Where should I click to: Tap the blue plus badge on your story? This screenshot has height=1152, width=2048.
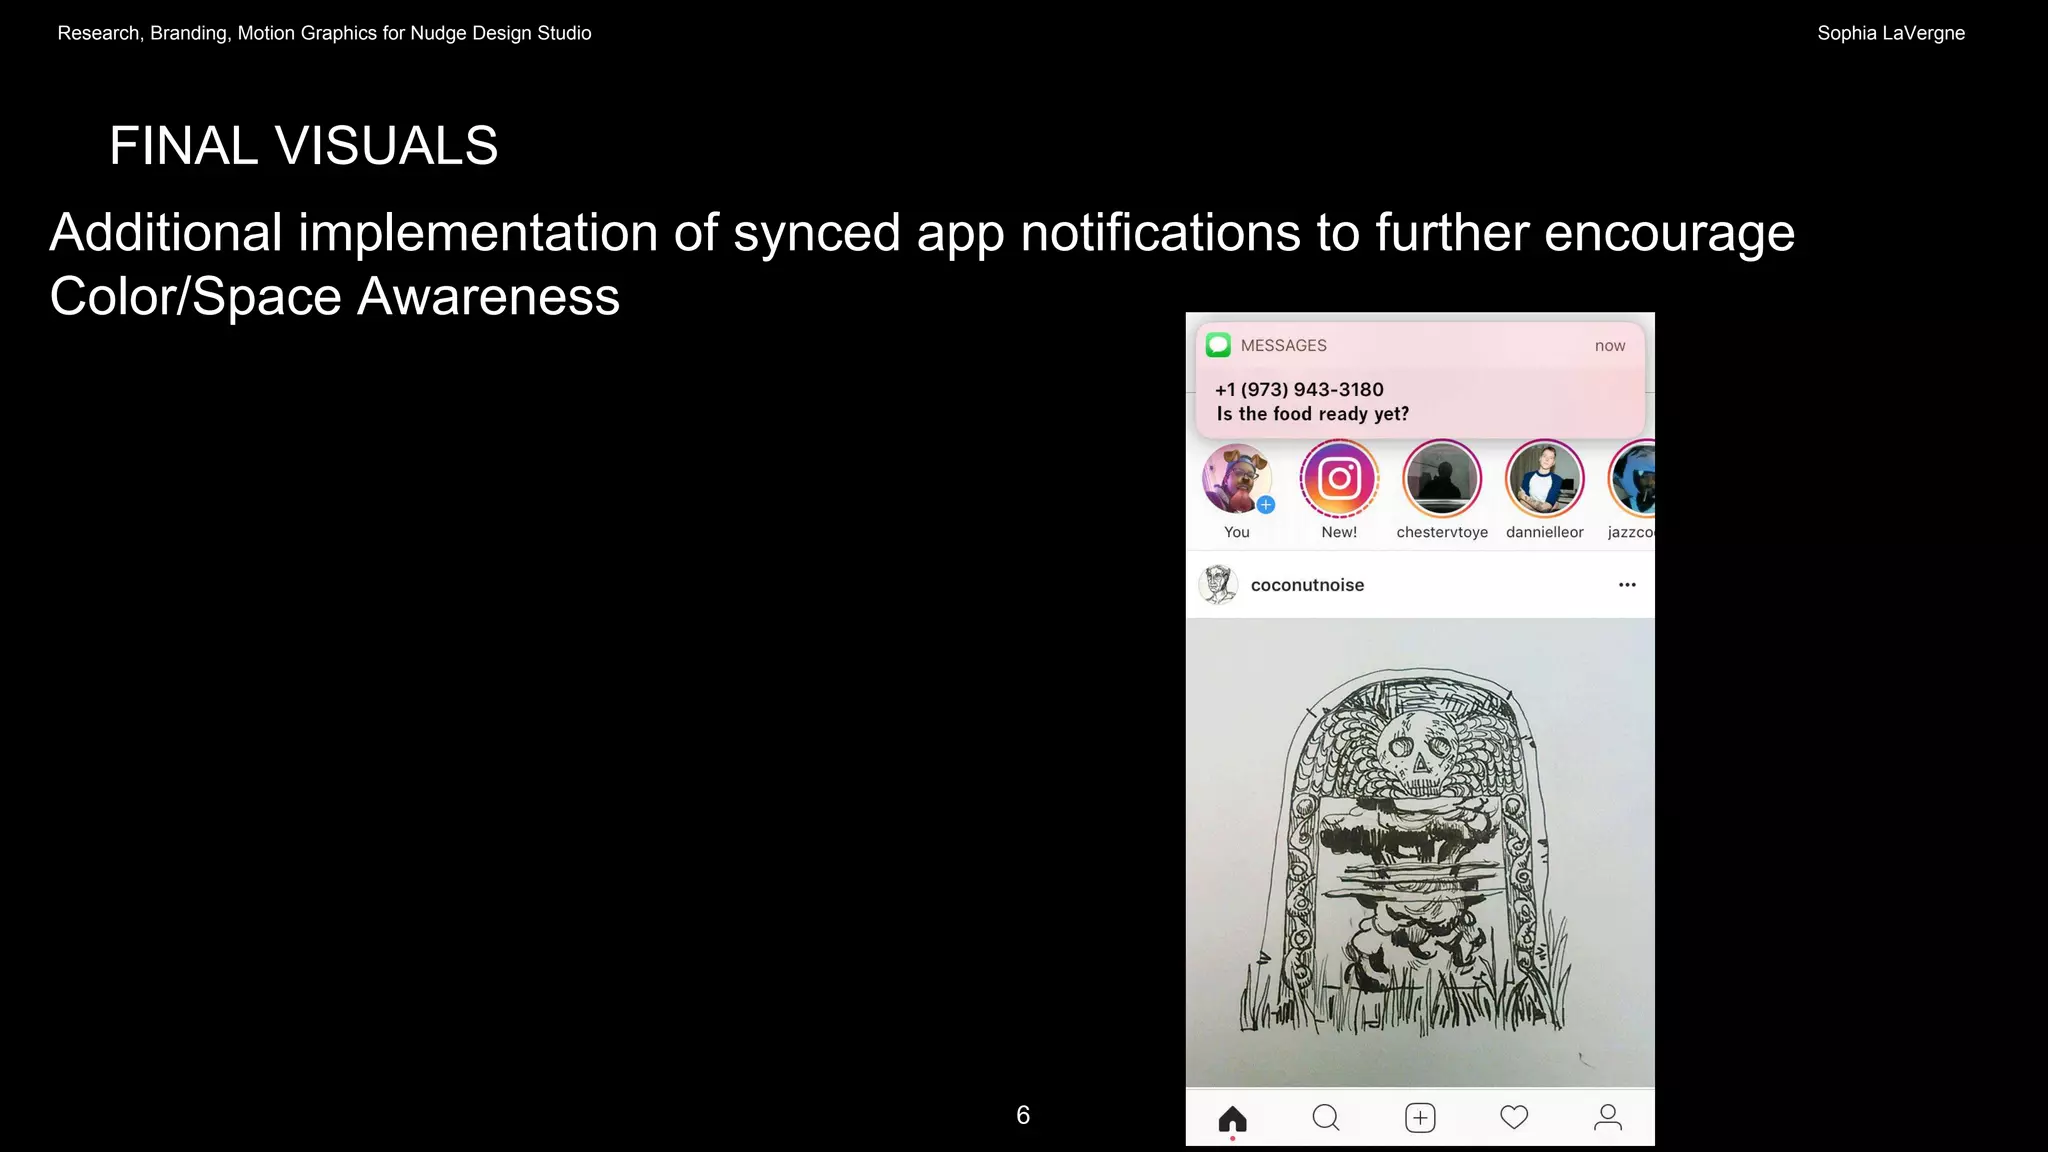tap(1266, 505)
